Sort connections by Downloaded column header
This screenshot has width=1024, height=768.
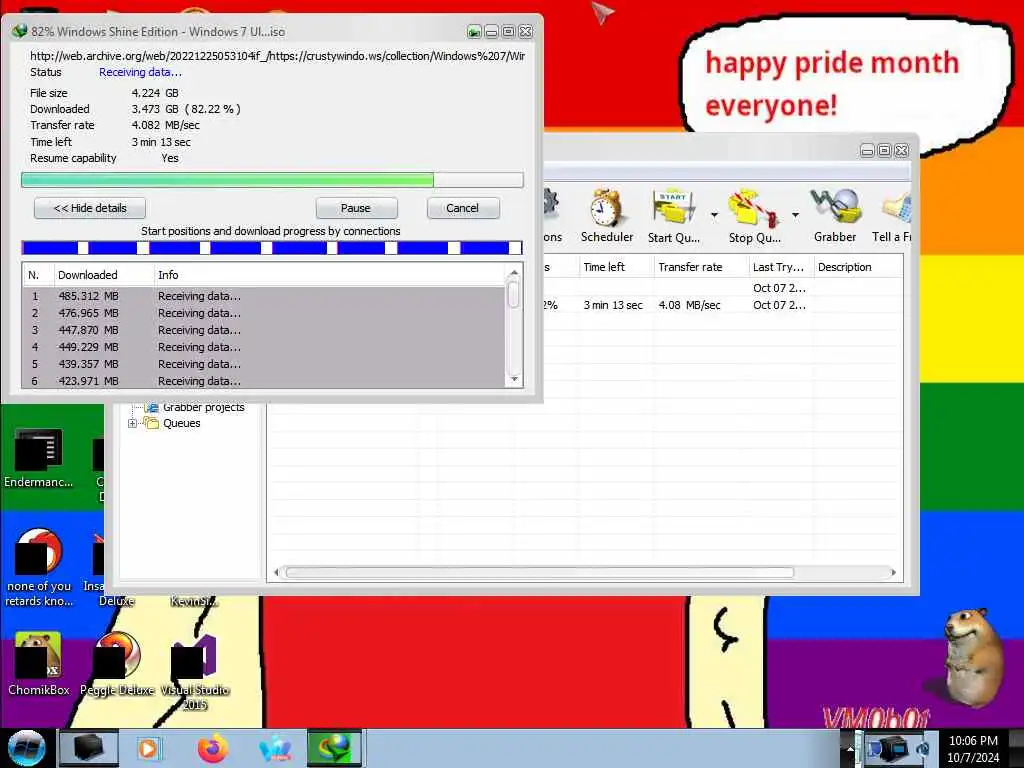[103, 275]
